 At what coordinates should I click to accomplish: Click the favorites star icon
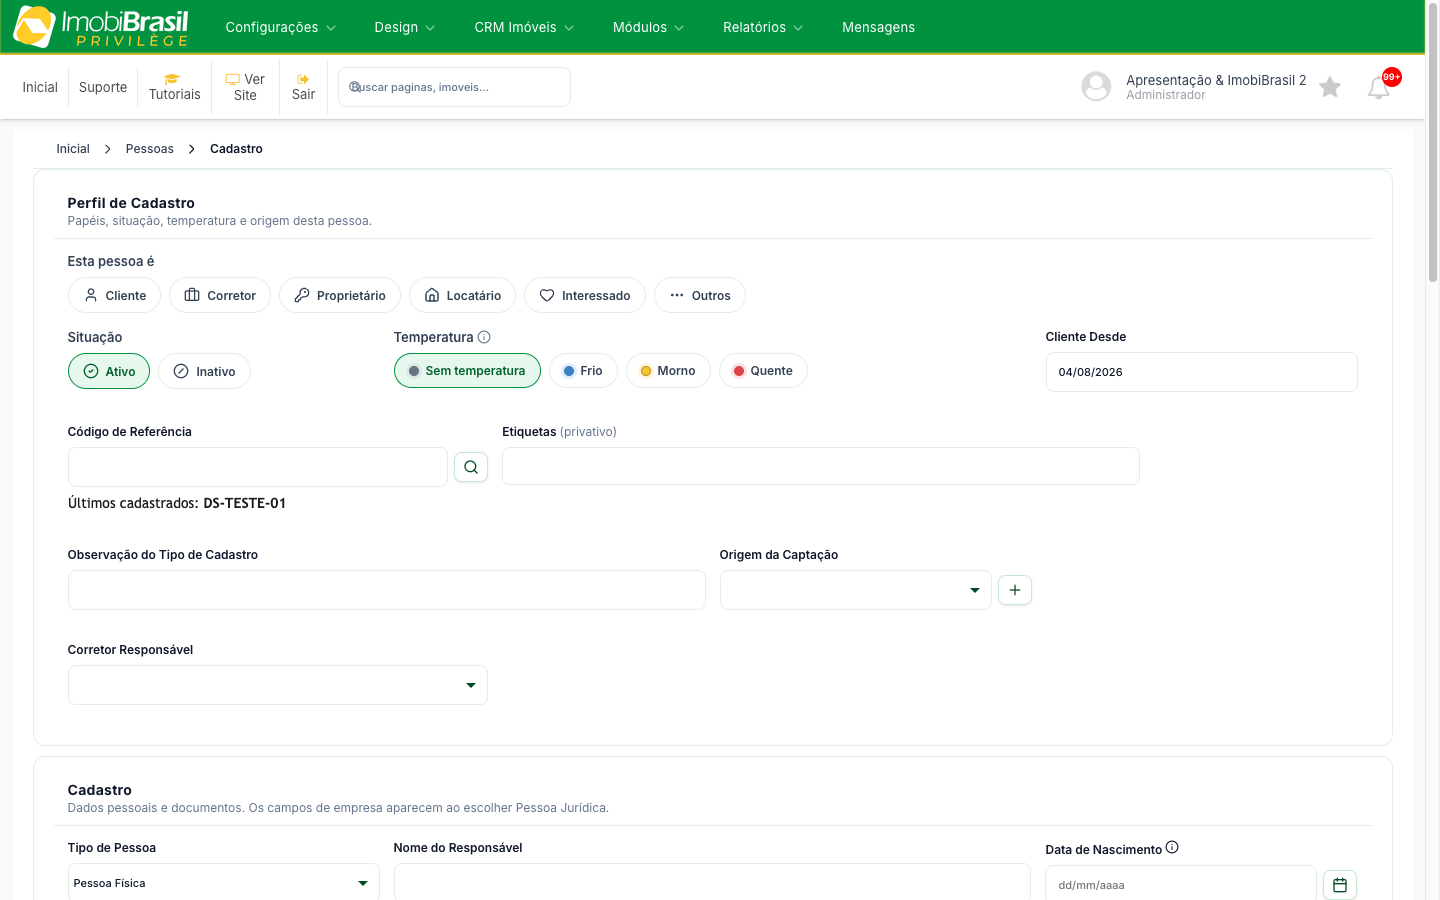1330,87
